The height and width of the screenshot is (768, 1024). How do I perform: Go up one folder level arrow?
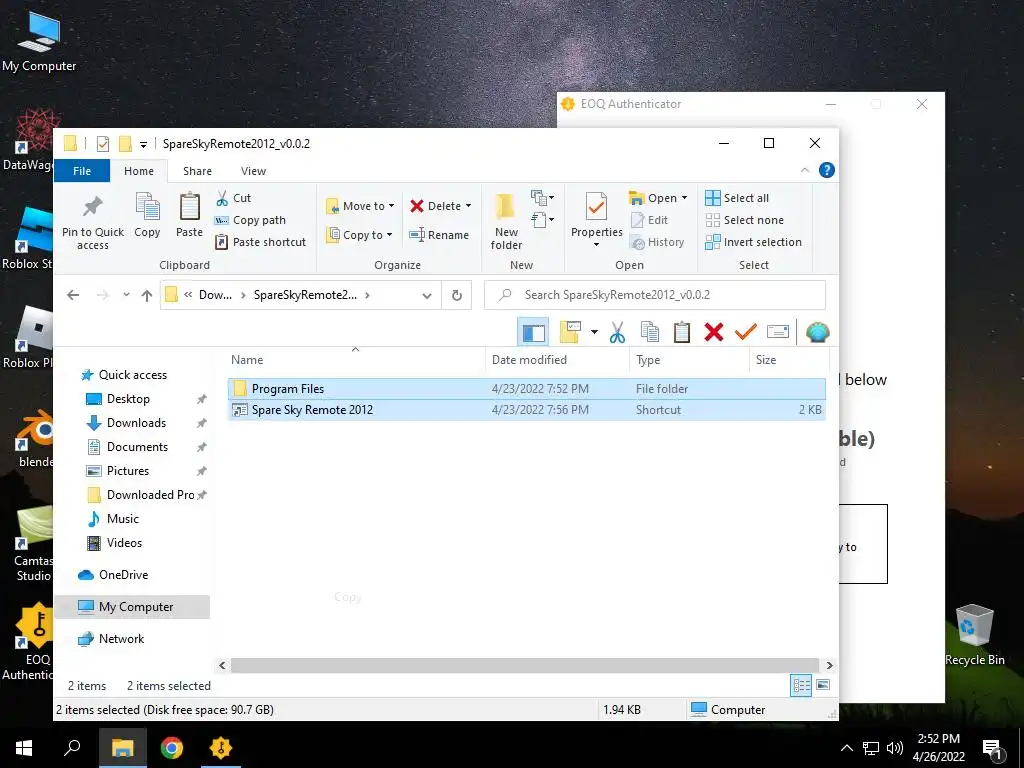(147, 295)
